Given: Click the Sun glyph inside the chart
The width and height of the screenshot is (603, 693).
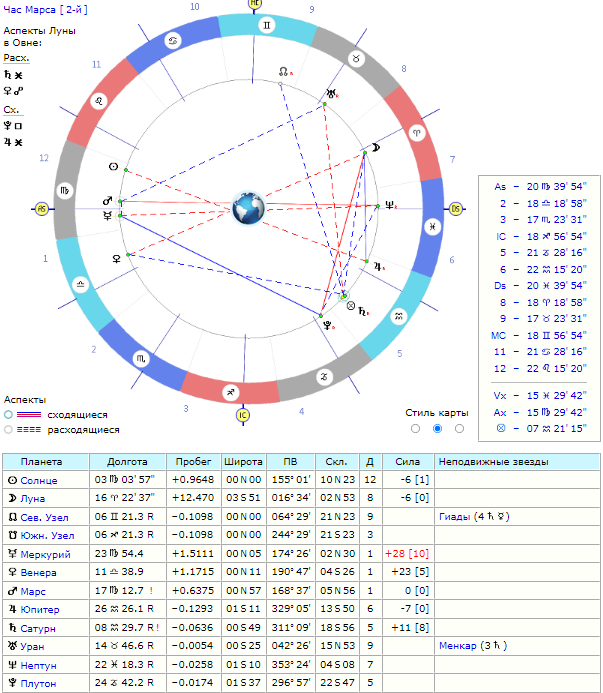Looking at the screenshot, I should tap(114, 167).
